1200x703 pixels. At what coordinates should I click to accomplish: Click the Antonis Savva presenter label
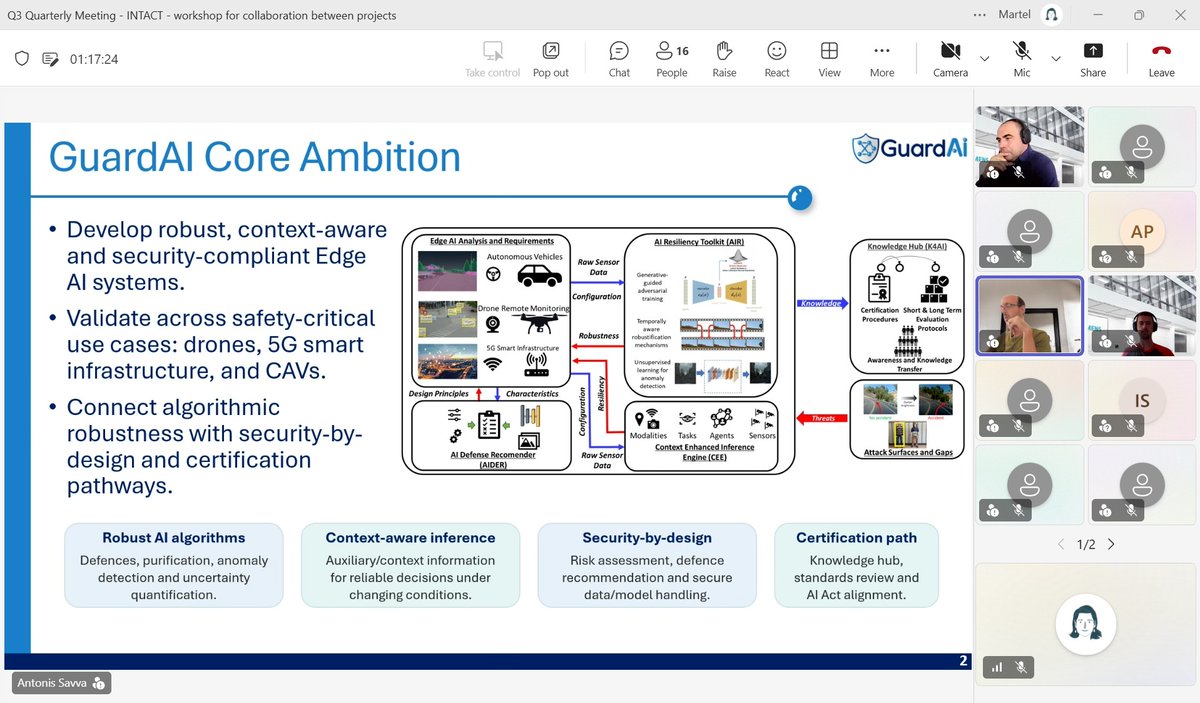pos(59,684)
